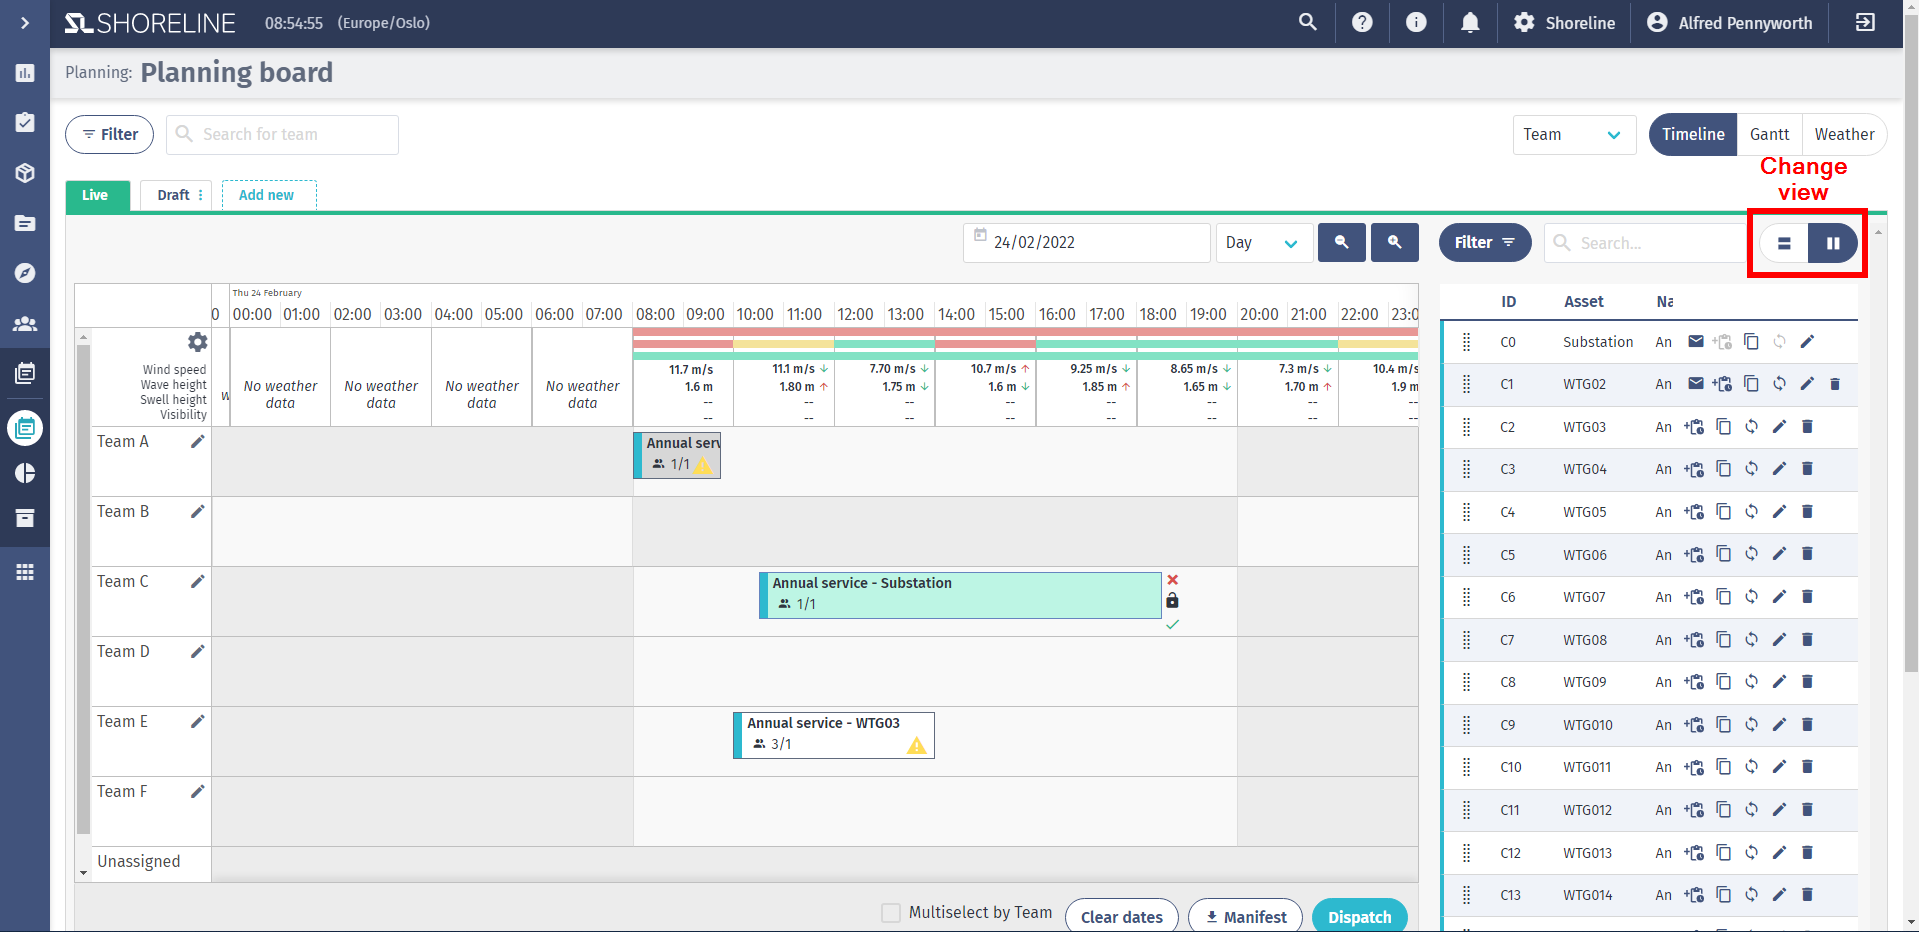Click drag handle of C5 row
1919x932 pixels.
click(x=1467, y=555)
